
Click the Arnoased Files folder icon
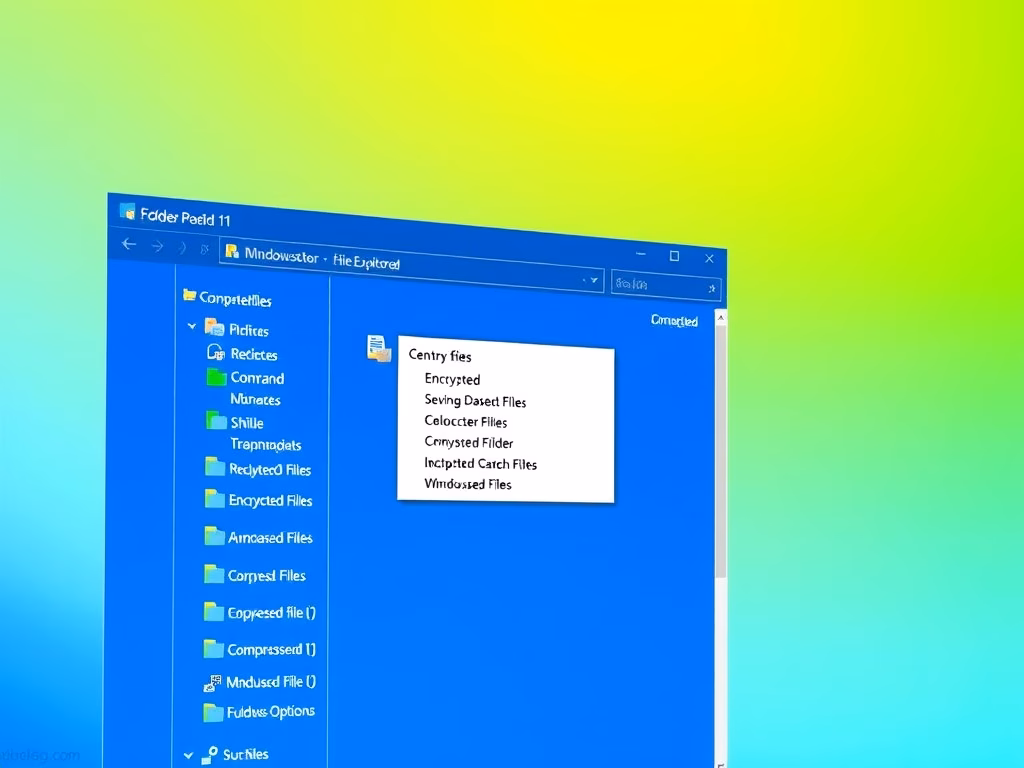tap(215, 536)
